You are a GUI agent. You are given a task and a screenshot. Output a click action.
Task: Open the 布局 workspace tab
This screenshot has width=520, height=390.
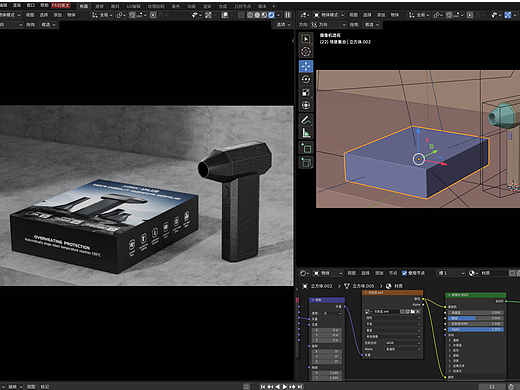pyautogui.click(x=84, y=6)
